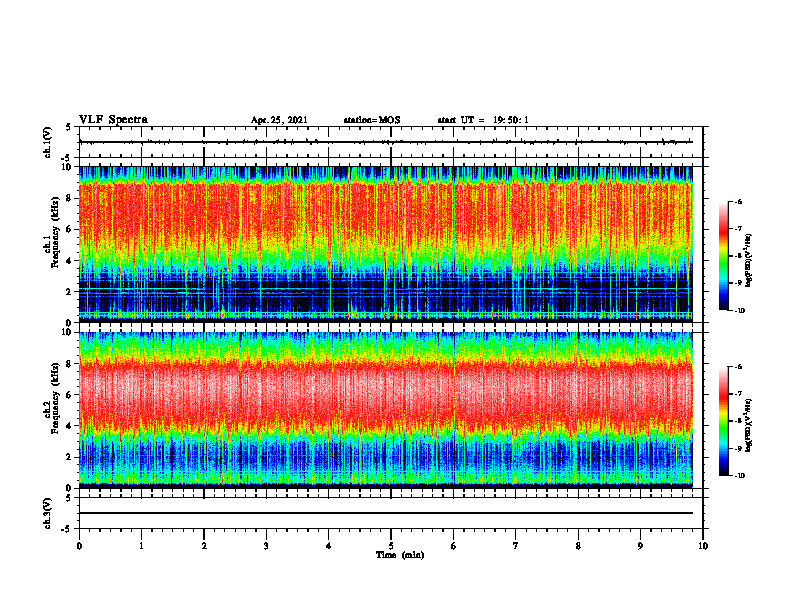792x612 pixels.
Task: Click the flat ch.3 voltage trace line
Action: tap(386, 513)
